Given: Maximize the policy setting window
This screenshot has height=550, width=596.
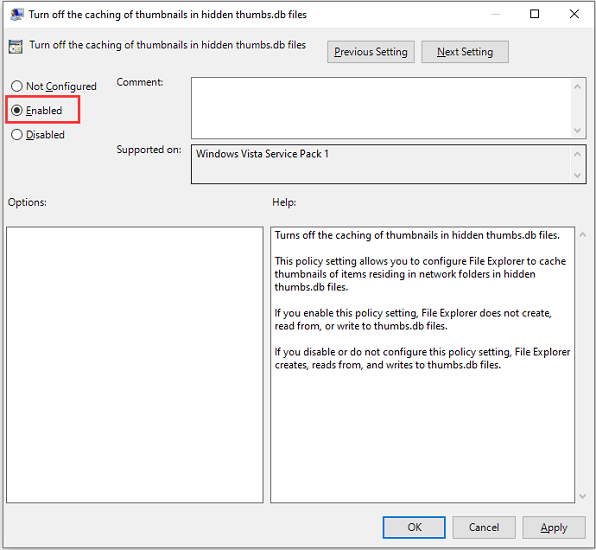Looking at the screenshot, I should click(534, 14).
